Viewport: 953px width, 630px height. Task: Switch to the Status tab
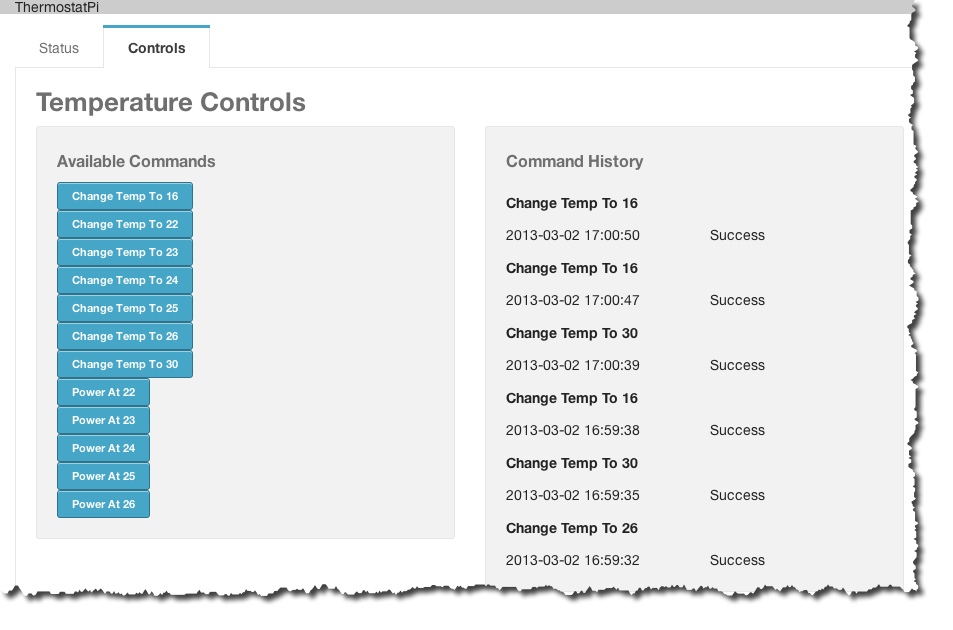click(x=58, y=48)
